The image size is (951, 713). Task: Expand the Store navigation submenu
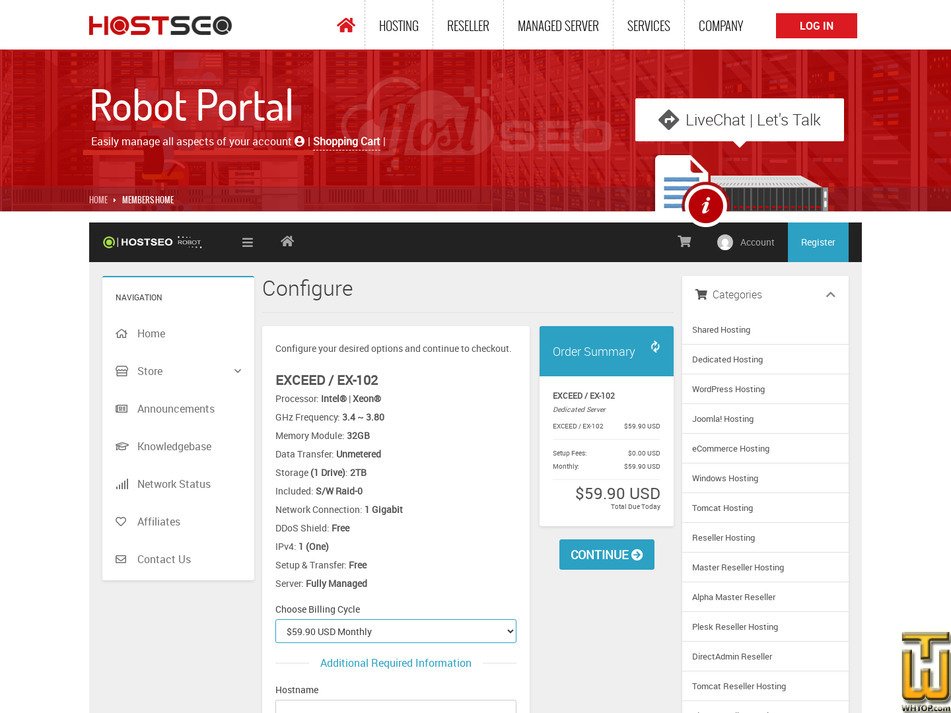coord(237,371)
